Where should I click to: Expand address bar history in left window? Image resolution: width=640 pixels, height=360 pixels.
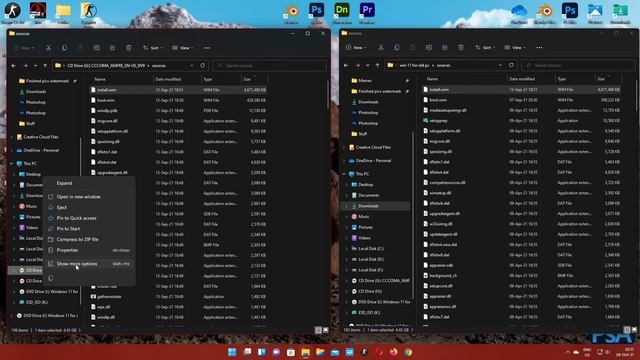[192, 65]
